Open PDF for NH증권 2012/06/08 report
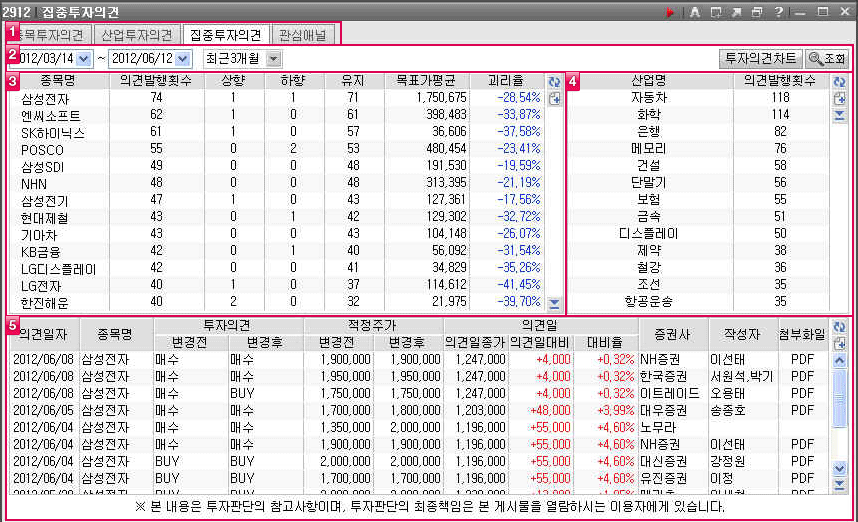 click(x=802, y=359)
